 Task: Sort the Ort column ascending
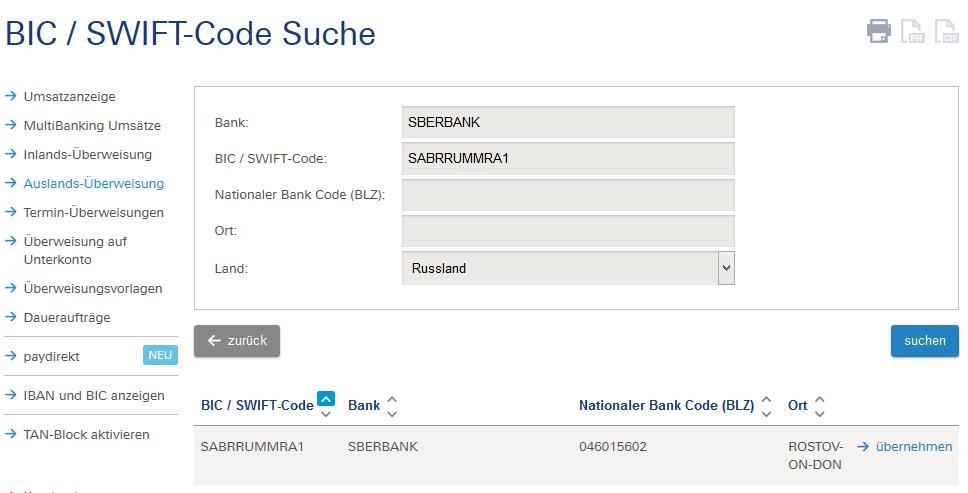[819, 399]
